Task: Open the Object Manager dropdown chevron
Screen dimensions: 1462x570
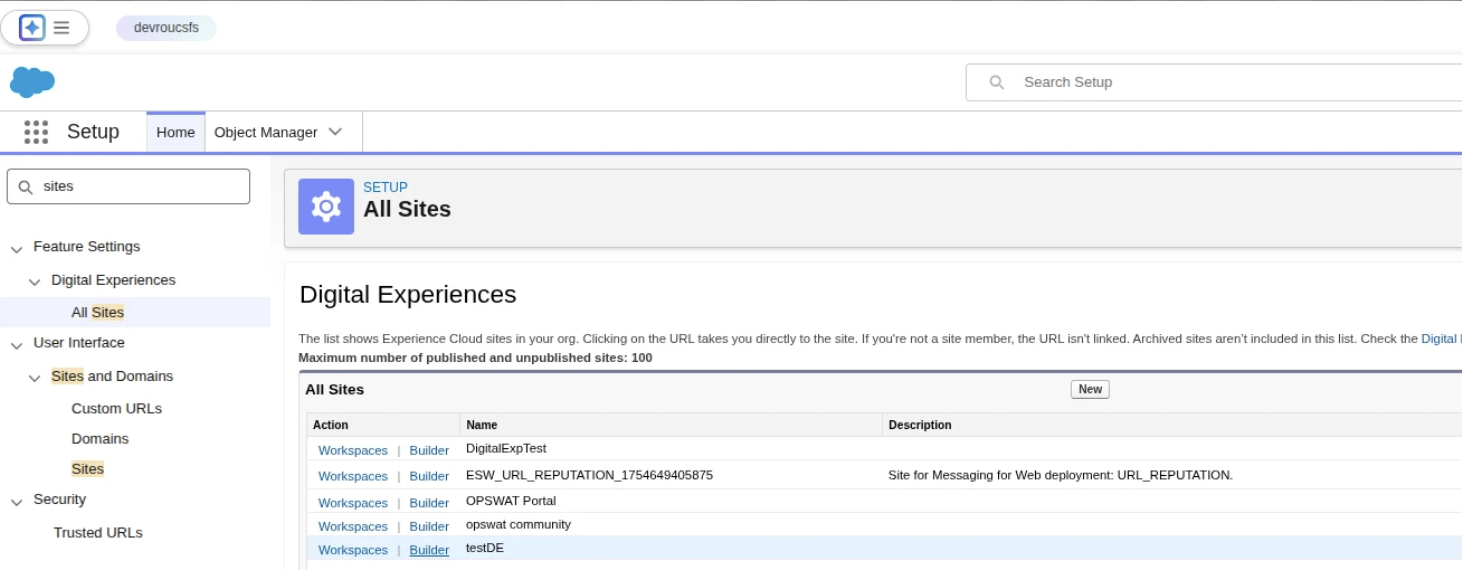Action: (x=335, y=132)
